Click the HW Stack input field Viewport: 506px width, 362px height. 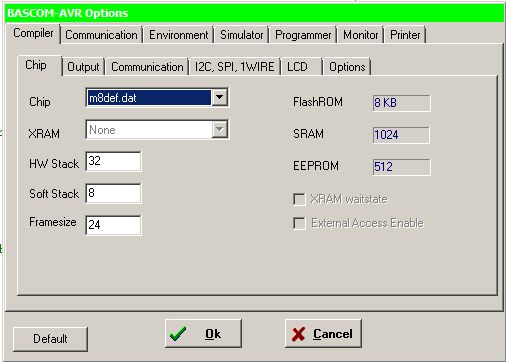[x=113, y=161]
